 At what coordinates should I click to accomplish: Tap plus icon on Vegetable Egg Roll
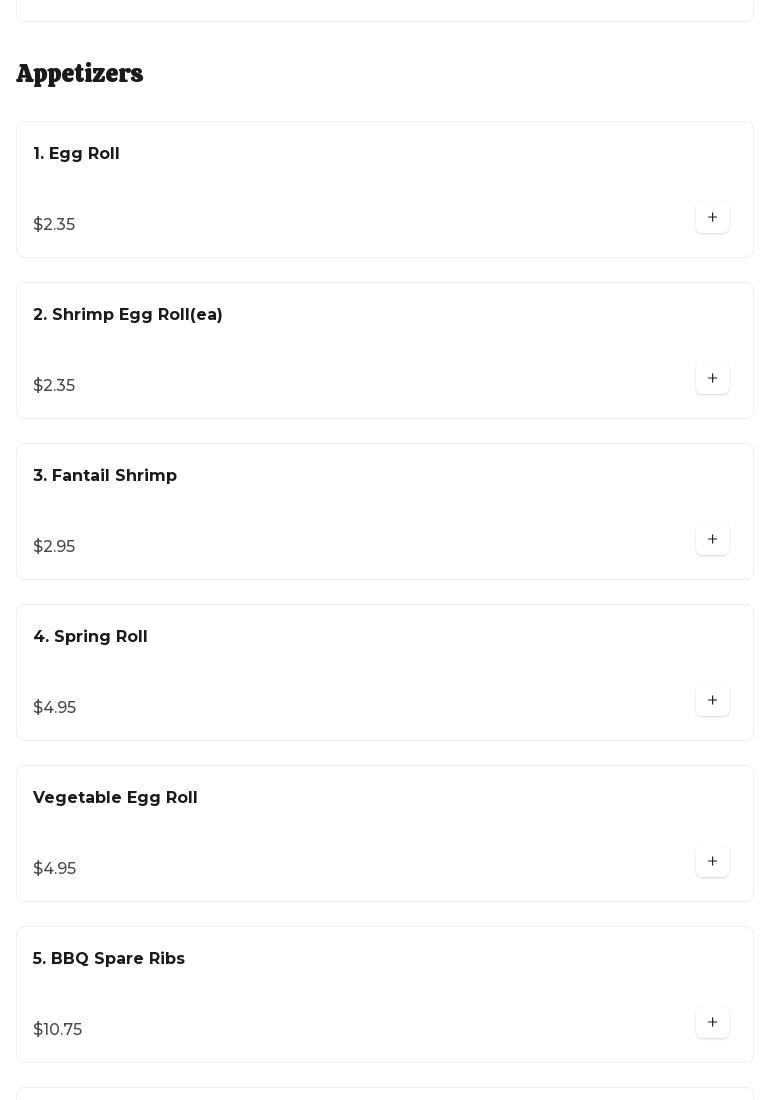tap(712, 862)
